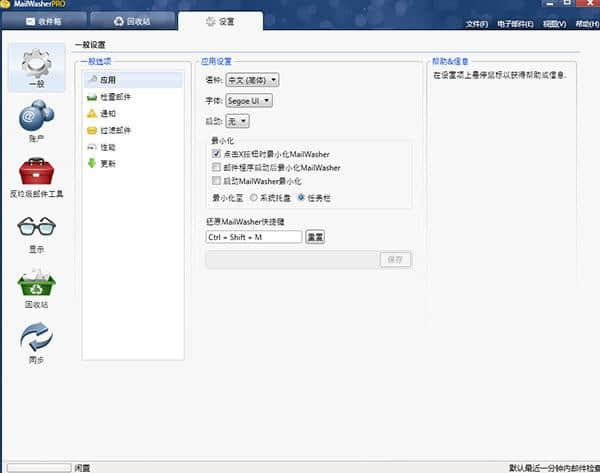Select 过滤邮件 in the general options list
The image size is (600, 473).
tap(115, 130)
